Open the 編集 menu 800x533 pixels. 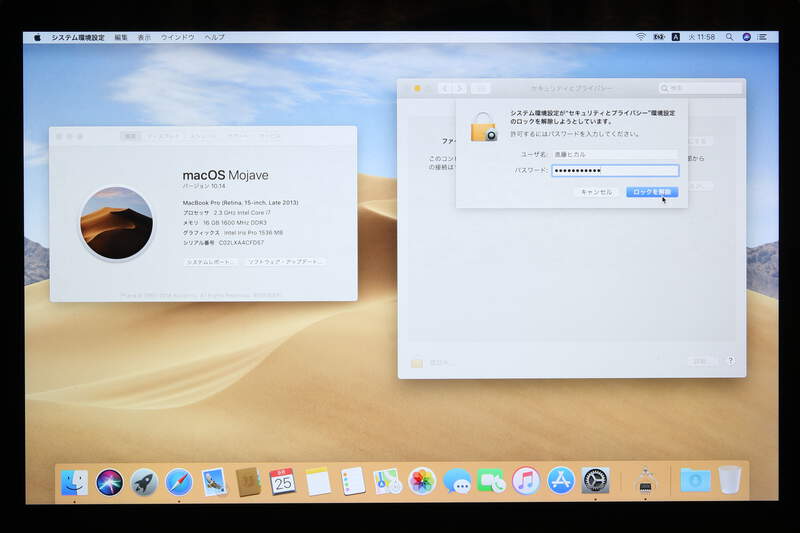coord(121,37)
